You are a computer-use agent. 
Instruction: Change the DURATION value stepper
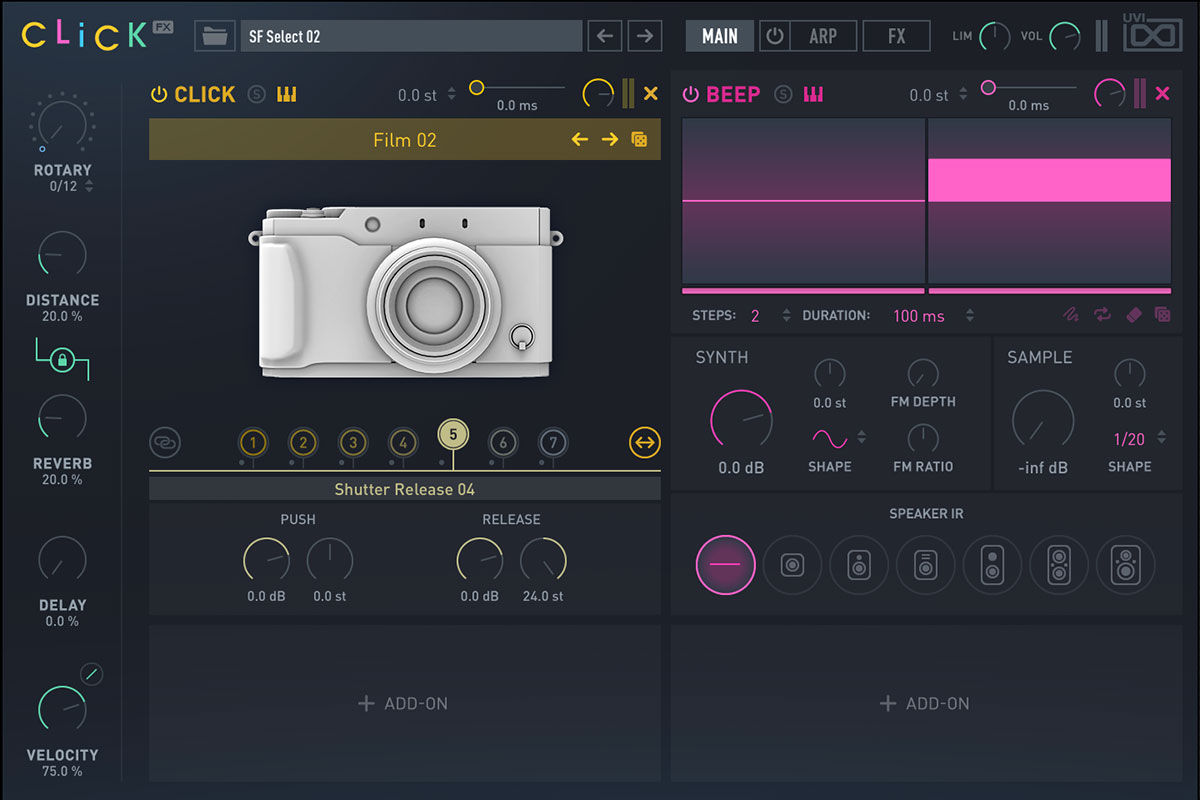969,315
